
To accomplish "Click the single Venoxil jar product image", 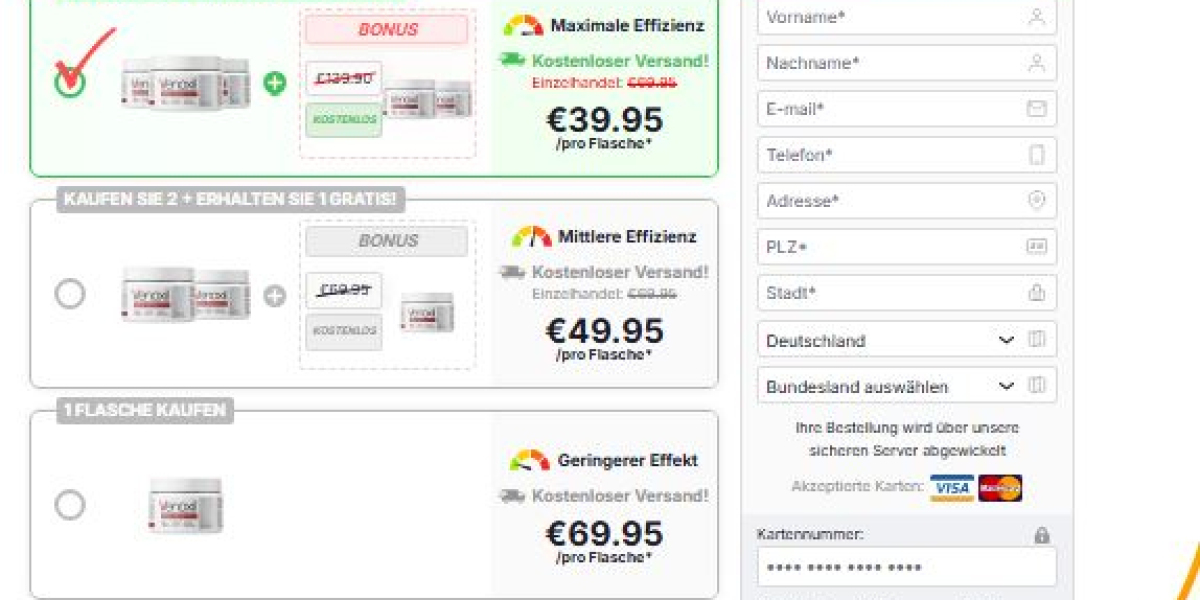I will click(x=186, y=505).
